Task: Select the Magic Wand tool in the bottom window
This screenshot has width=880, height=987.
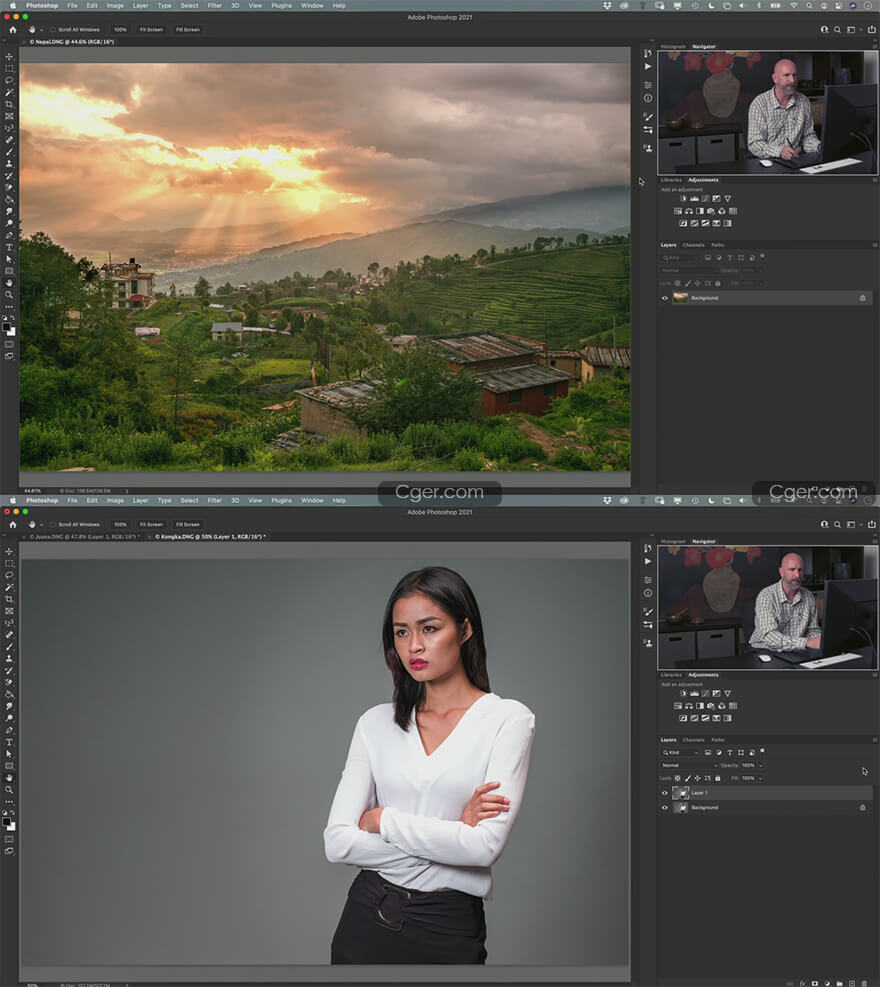Action: [9, 587]
